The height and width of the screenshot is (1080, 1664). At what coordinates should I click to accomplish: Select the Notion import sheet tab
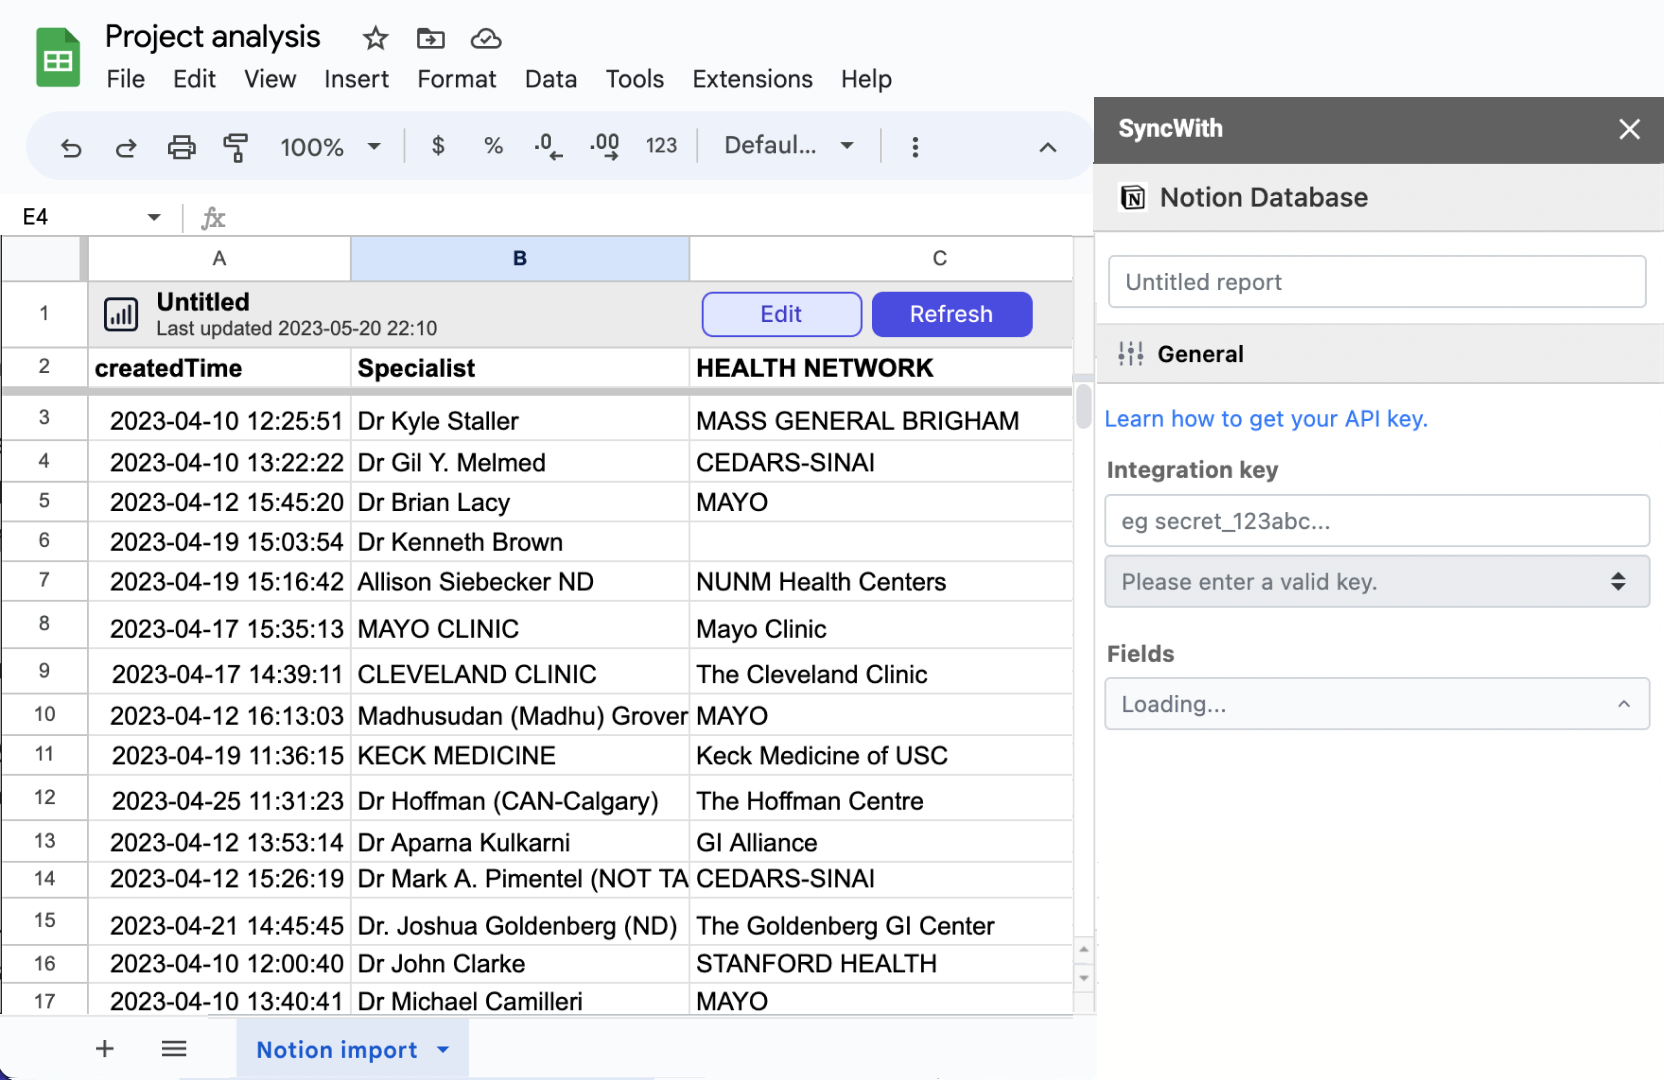pyautogui.click(x=336, y=1049)
